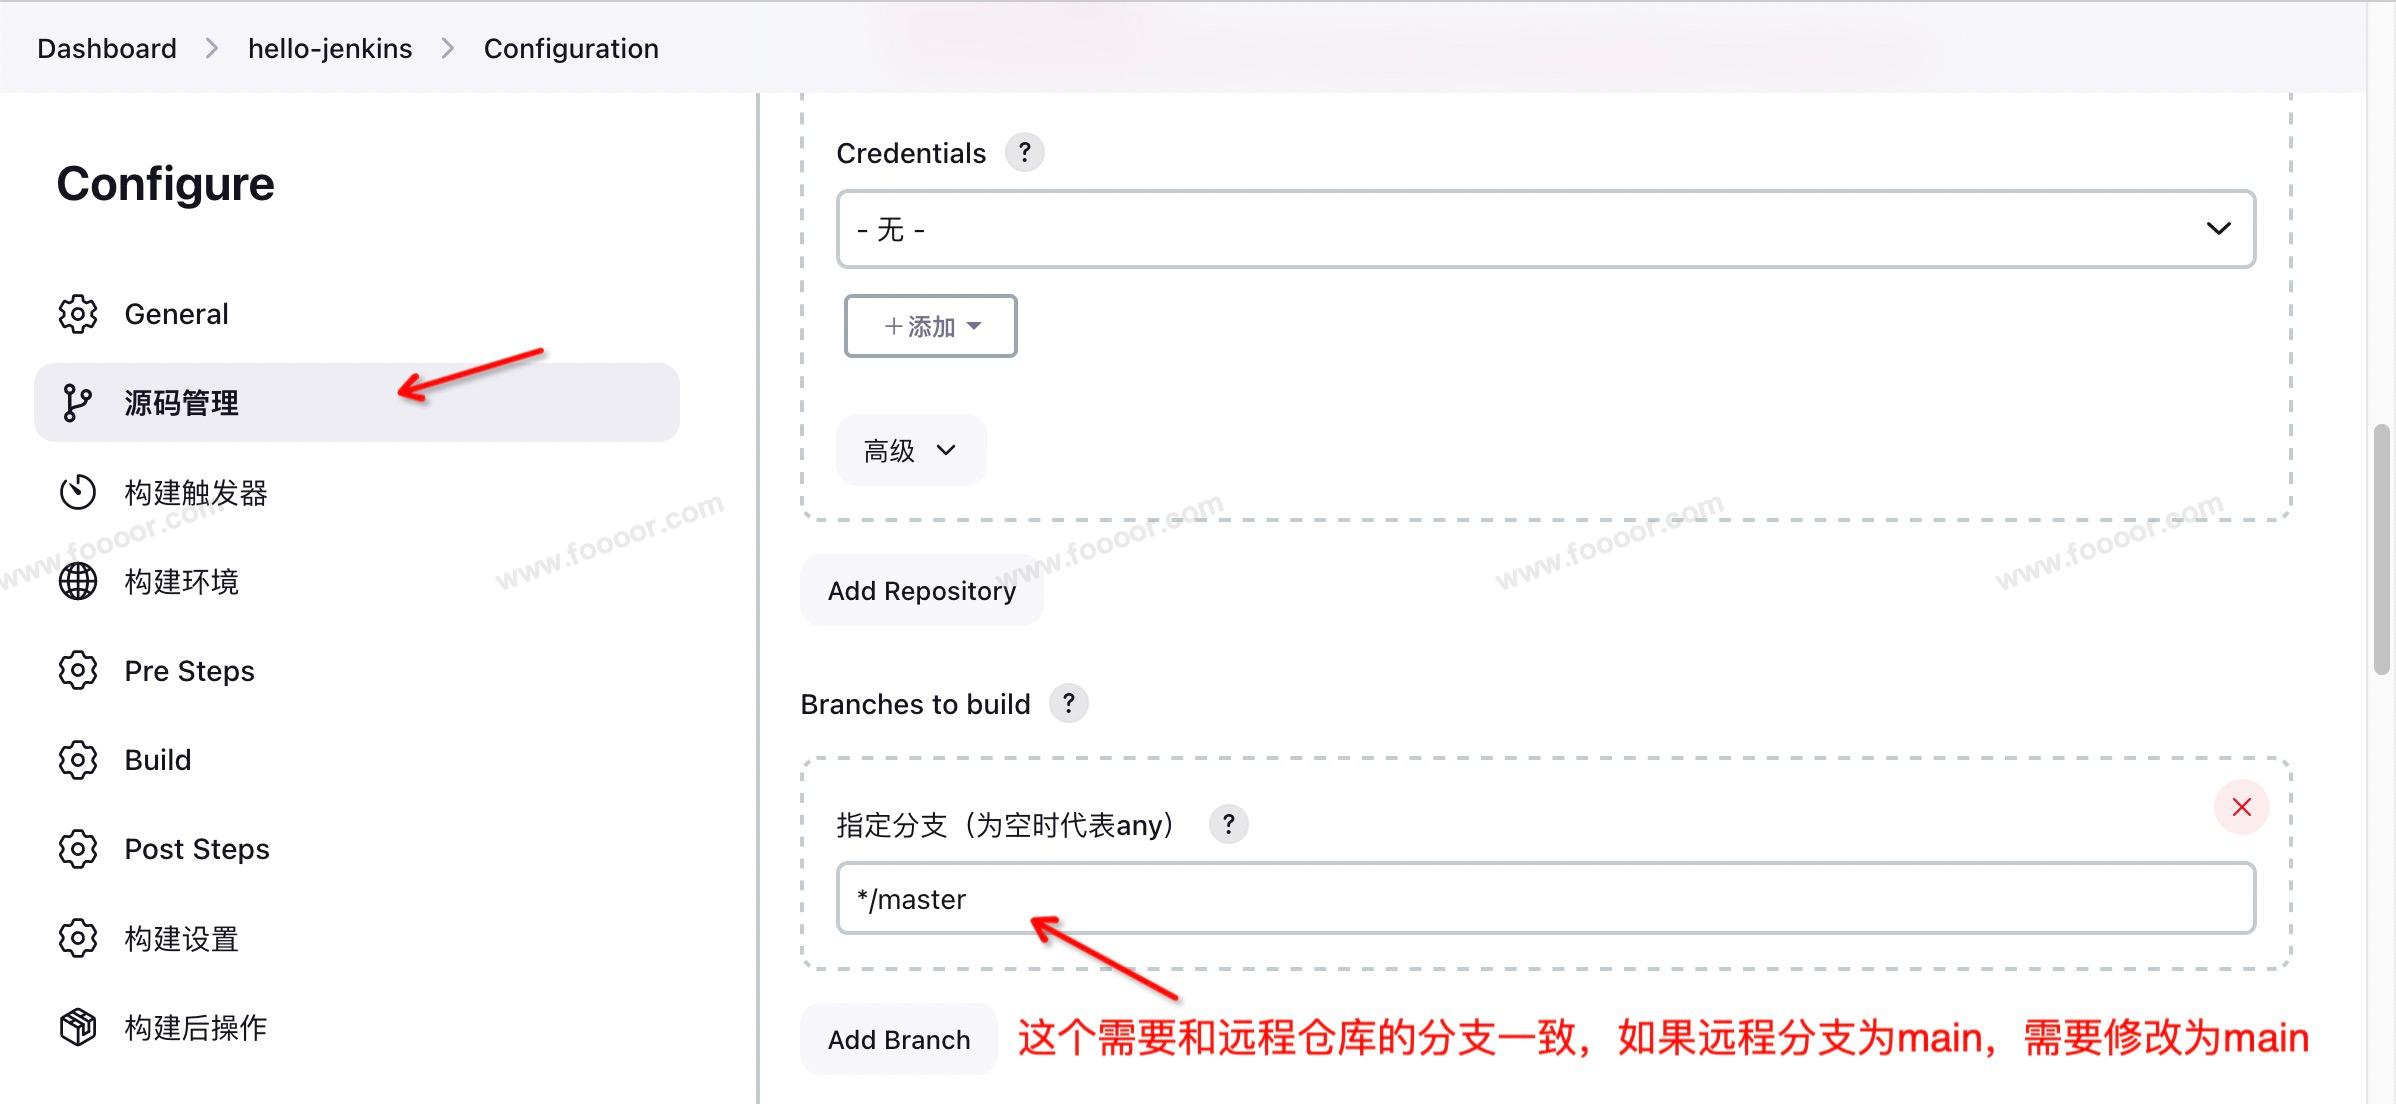Click the 源码管理 branch icon
This screenshot has height=1104, width=2396.
pos(78,403)
